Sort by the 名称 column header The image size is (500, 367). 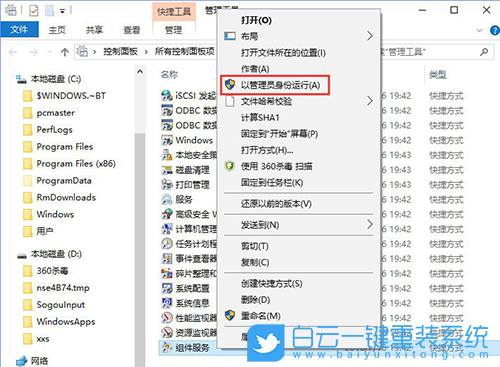click(169, 74)
